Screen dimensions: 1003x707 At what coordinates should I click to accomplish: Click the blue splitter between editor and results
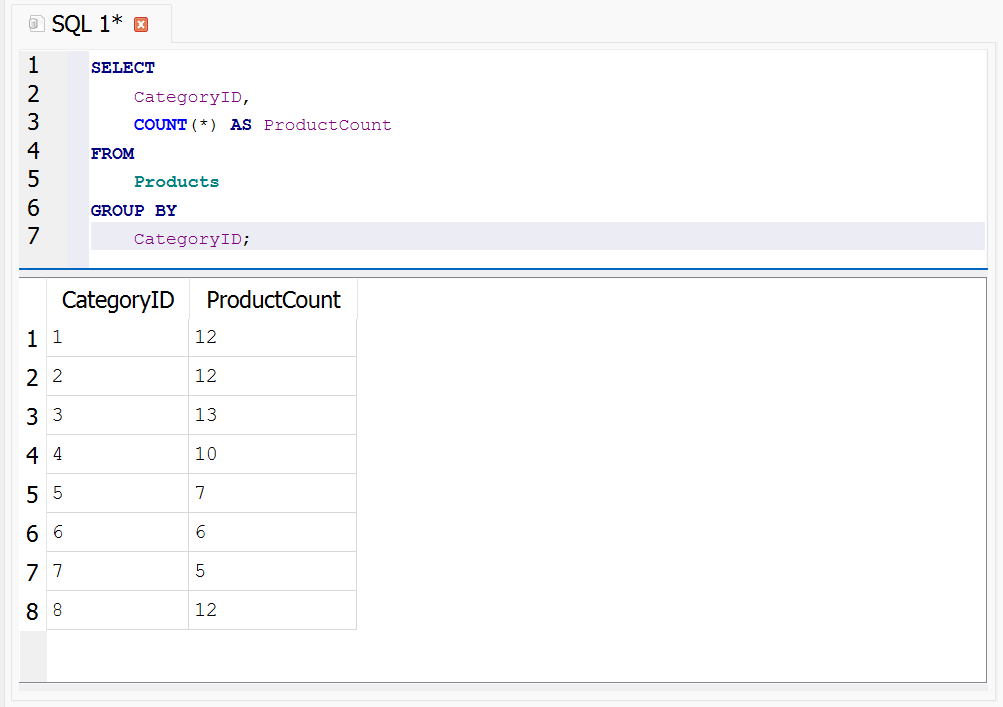502,269
